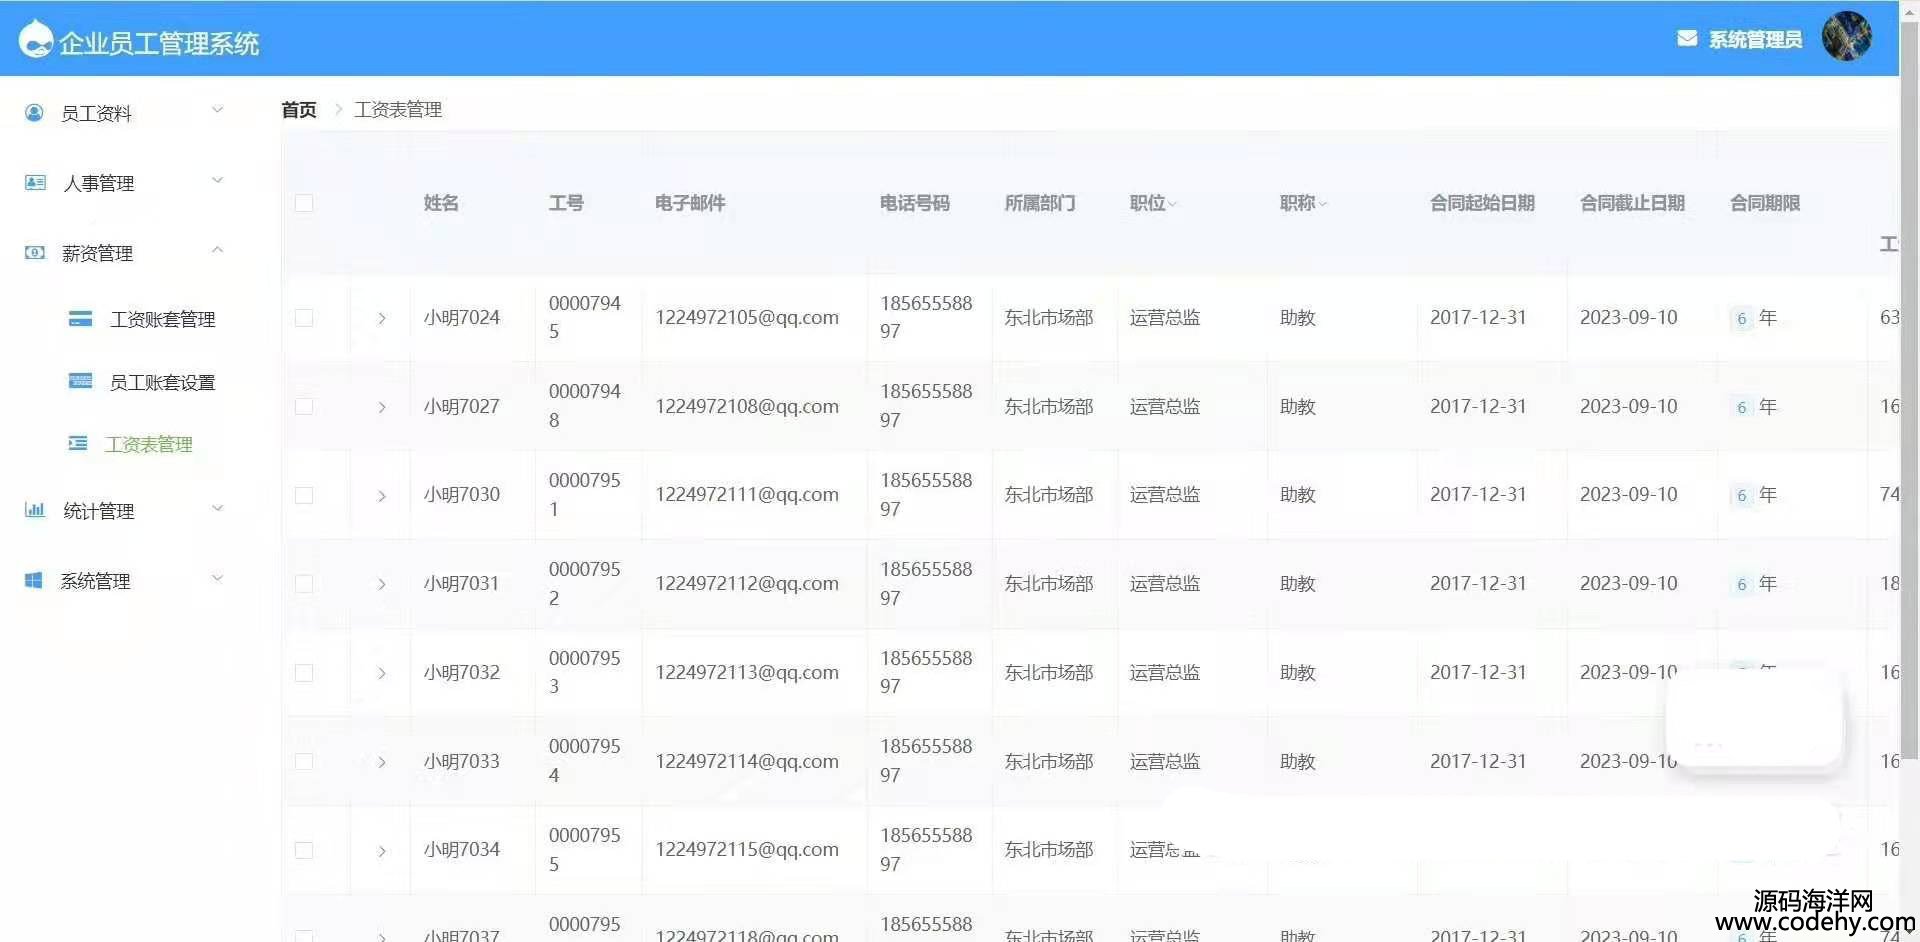Open the 职位 column filter dropdown
The width and height of the screenshot is (1920, 942).
click(1172, 204)
